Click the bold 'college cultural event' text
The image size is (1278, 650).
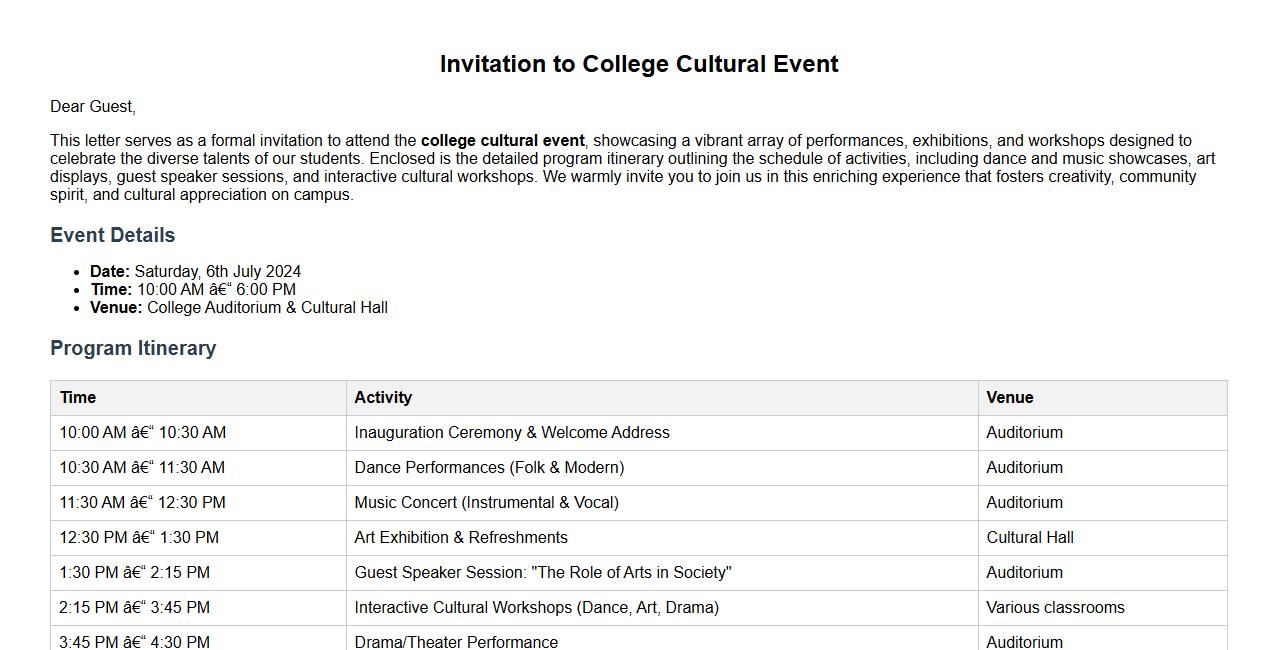502,141
